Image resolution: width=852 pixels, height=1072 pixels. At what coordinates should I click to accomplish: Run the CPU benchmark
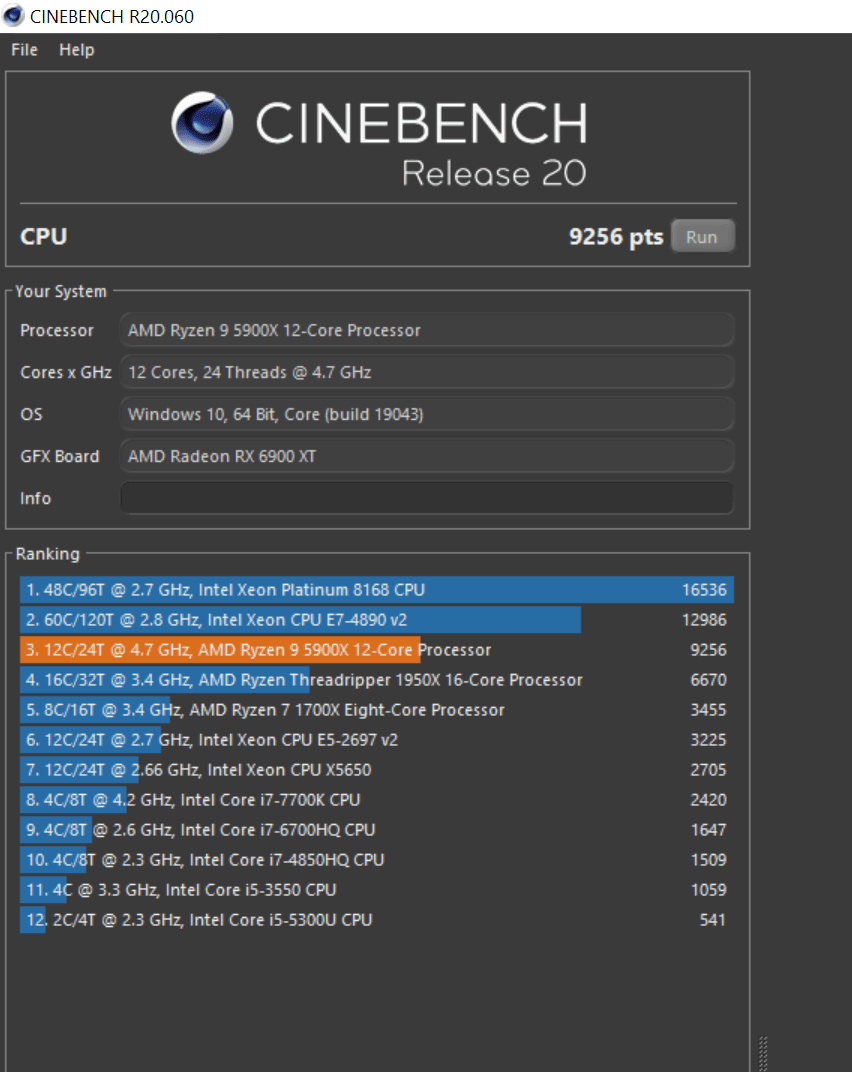702,237
